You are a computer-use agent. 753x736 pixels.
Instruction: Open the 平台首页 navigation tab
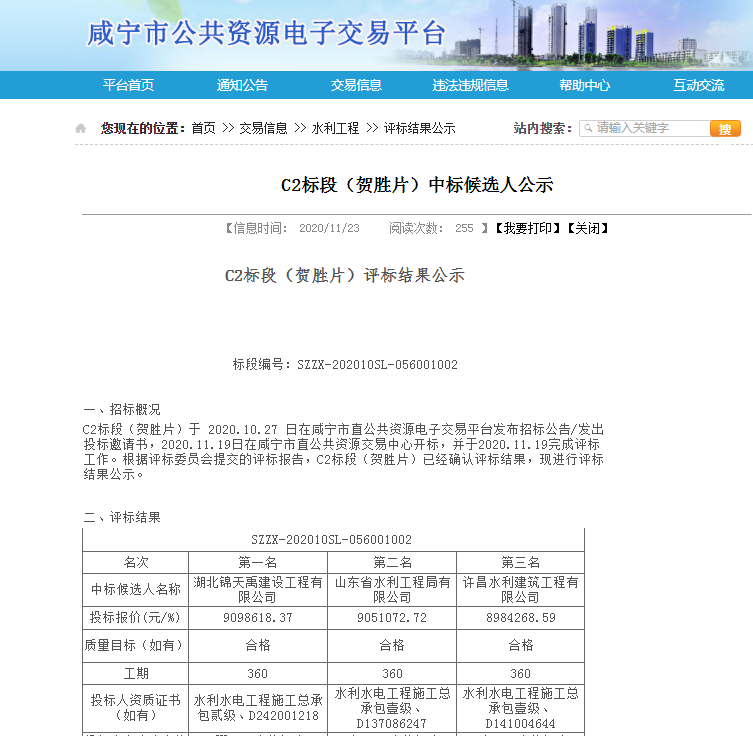click(128, 85)
